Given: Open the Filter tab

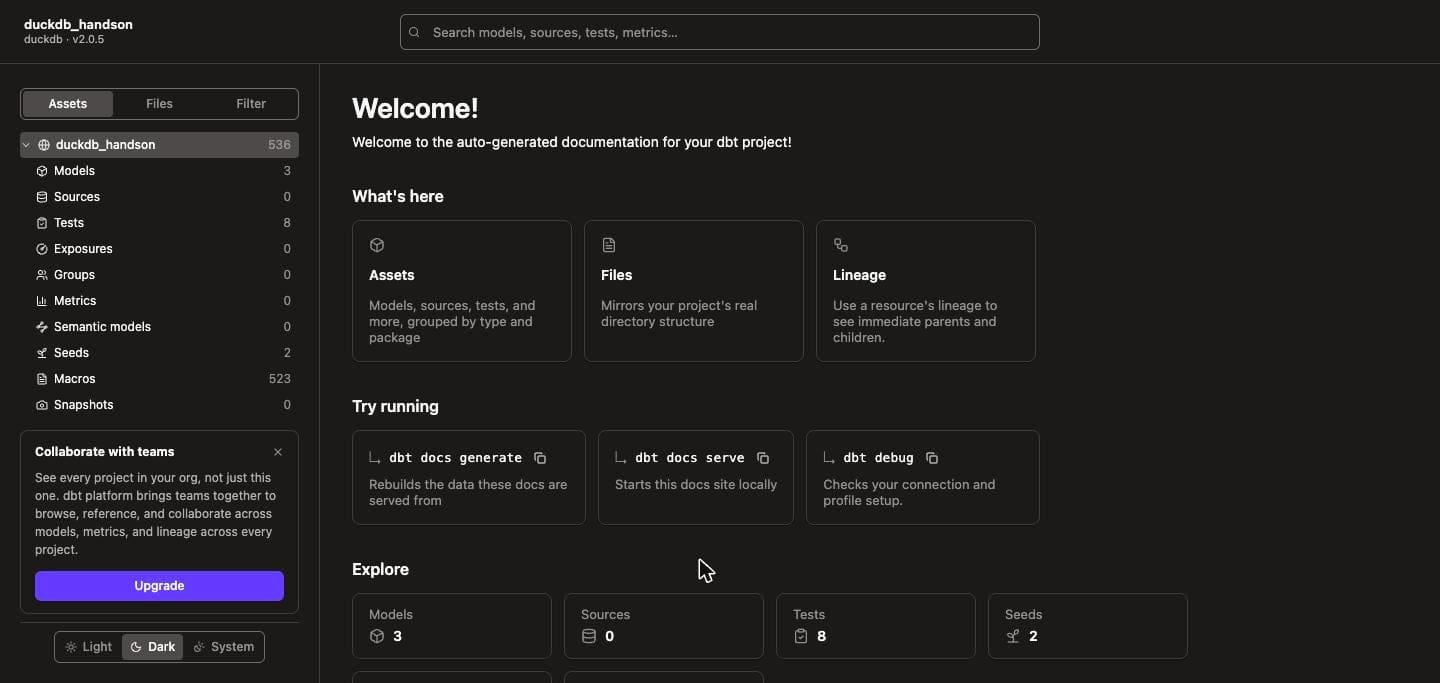Looking at the screenshot, I should coord(251,104).
